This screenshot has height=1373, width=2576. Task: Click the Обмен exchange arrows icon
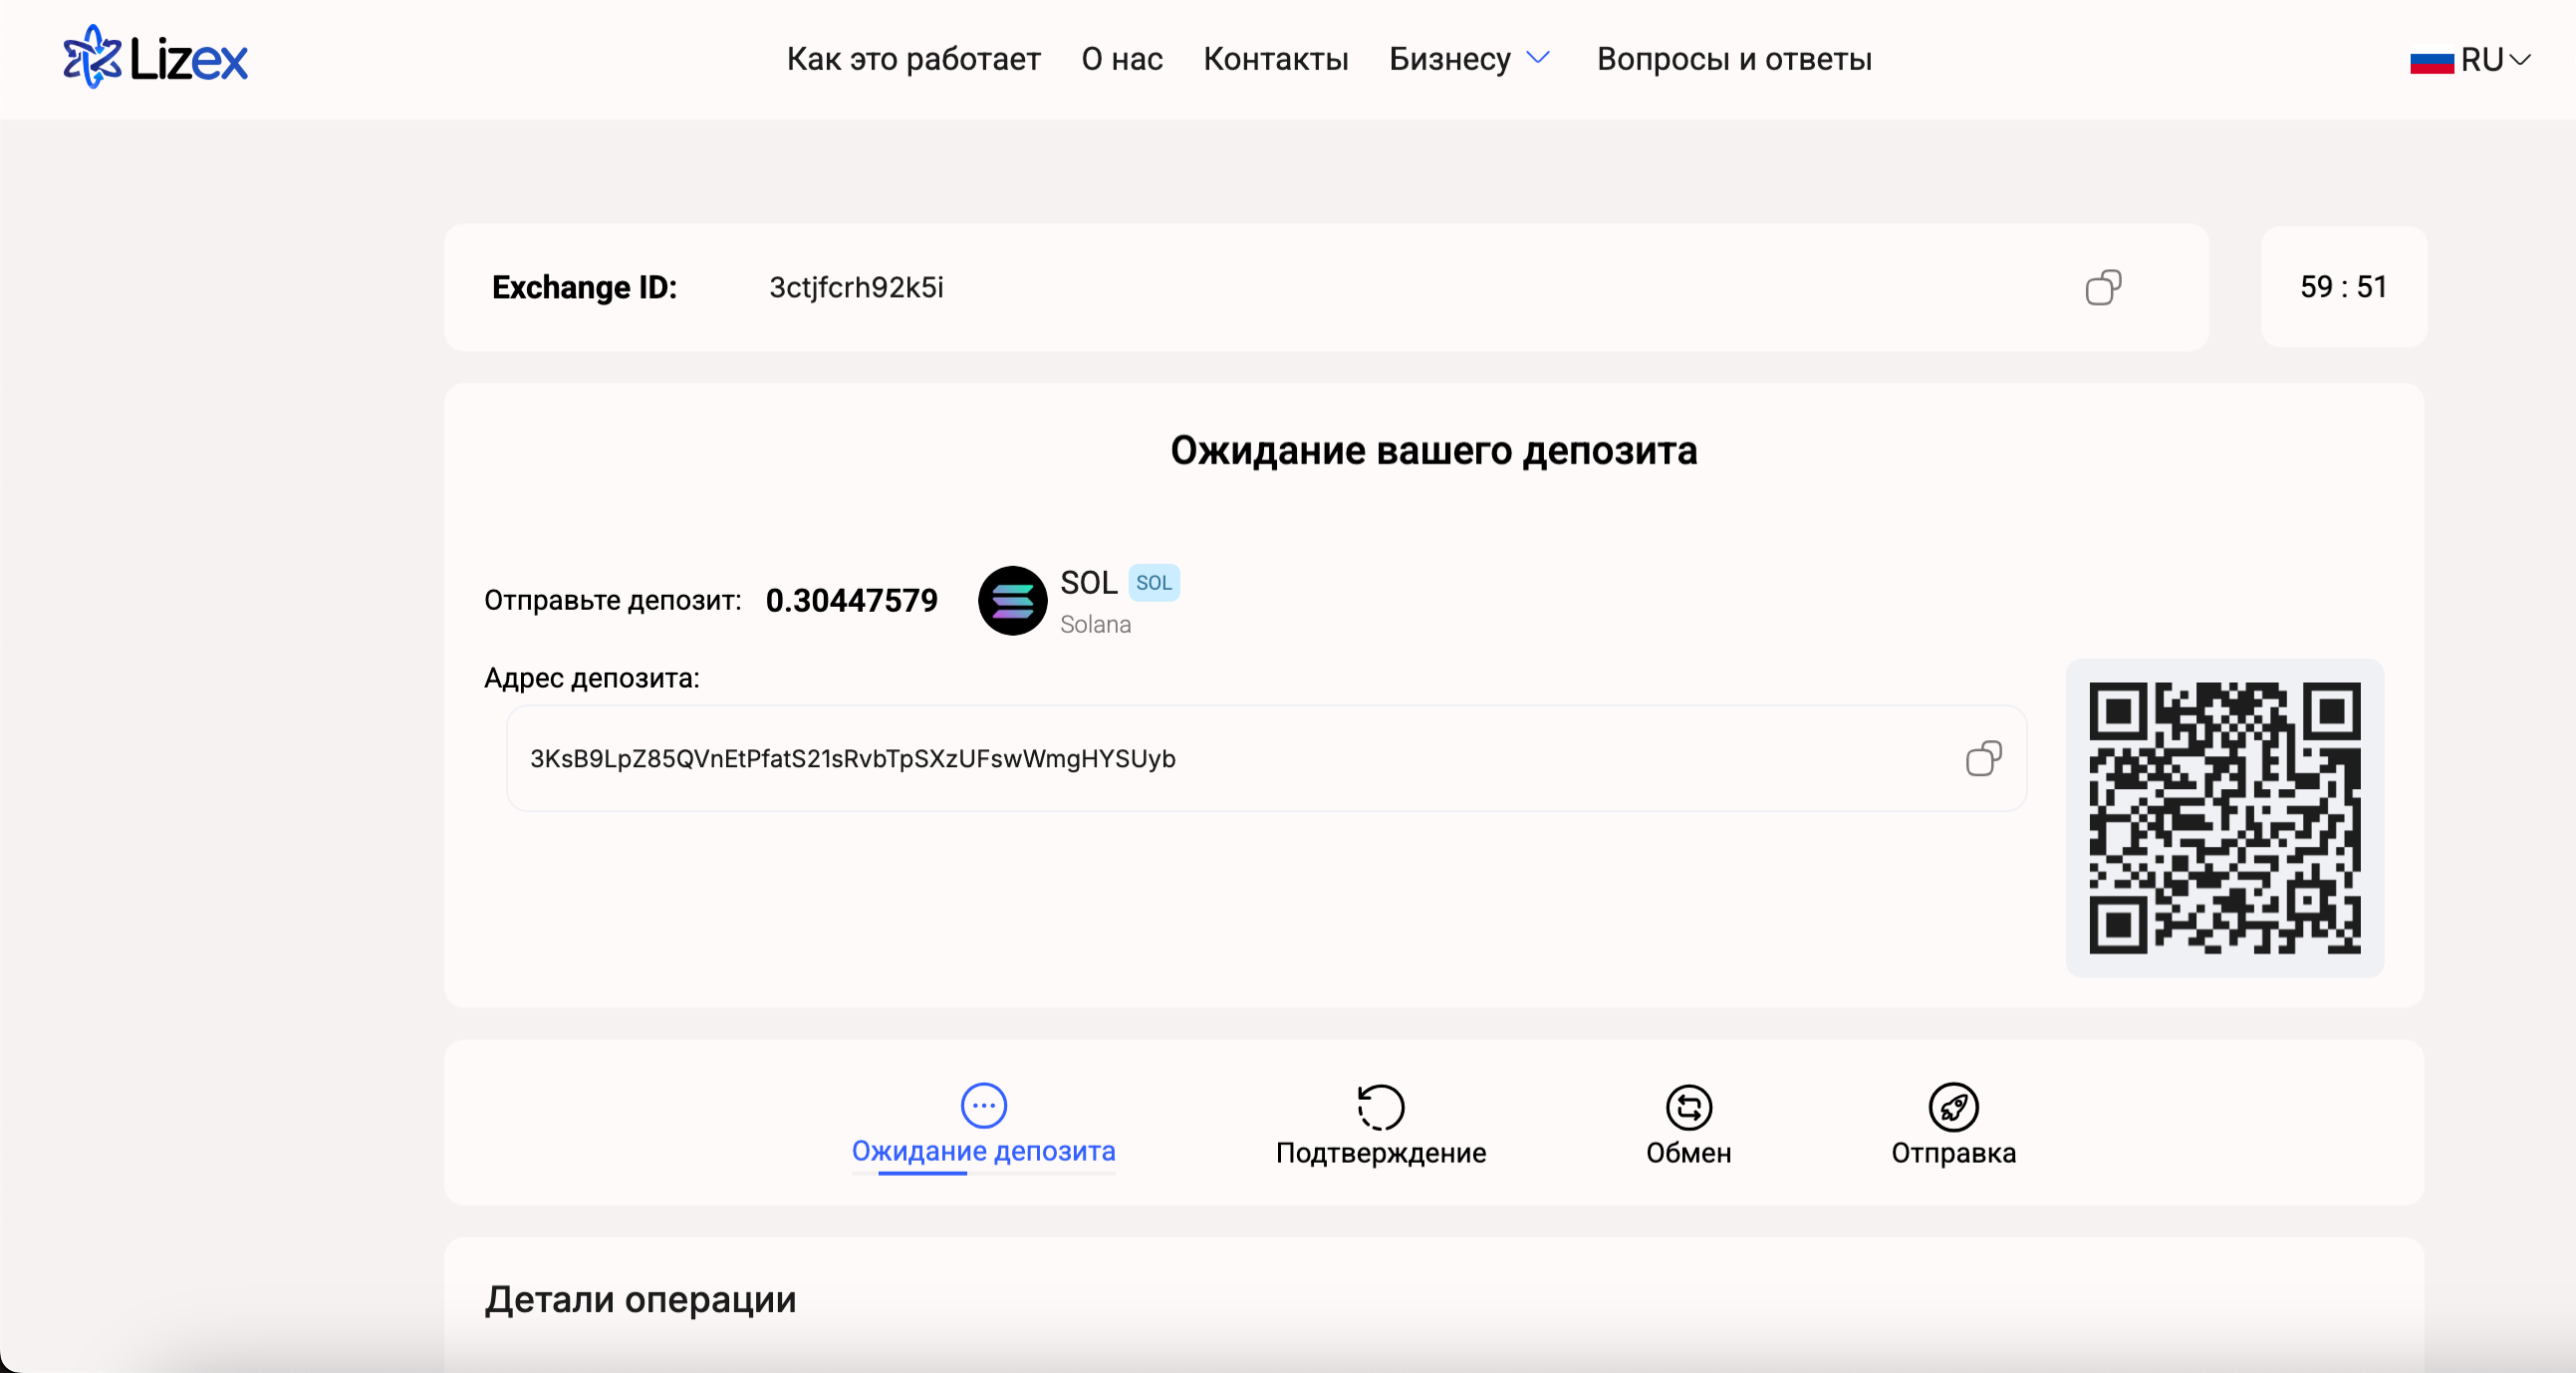coord(1688,1107)
